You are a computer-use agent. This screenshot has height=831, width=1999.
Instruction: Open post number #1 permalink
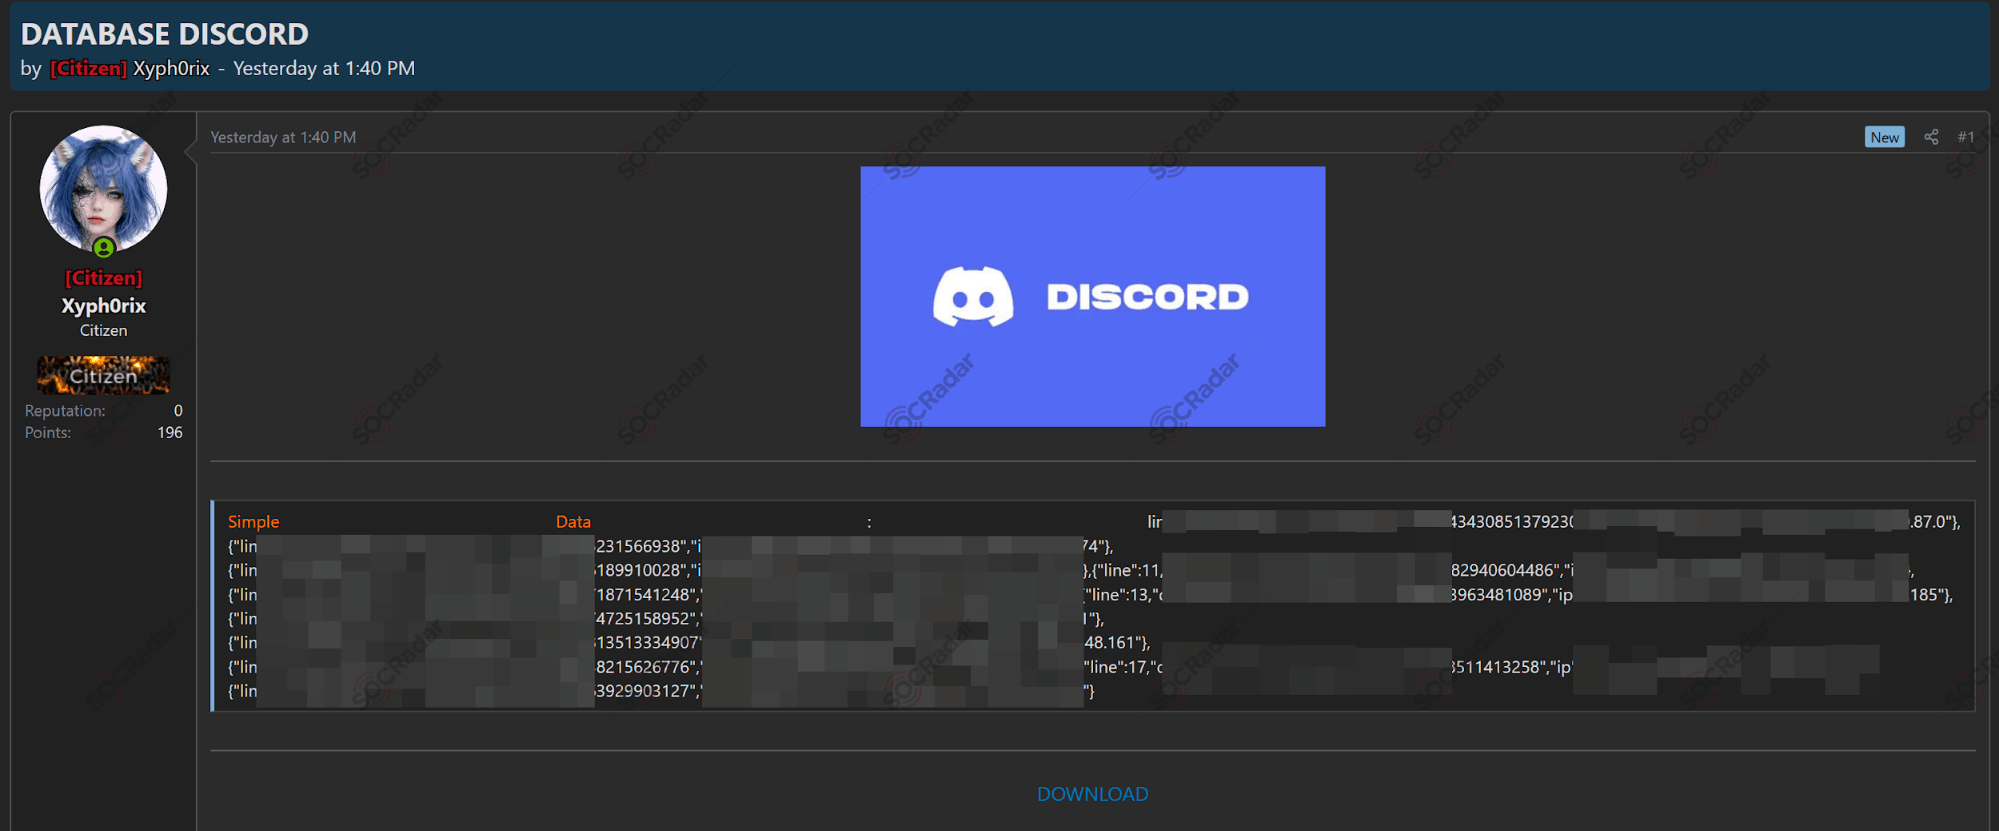click(x=1966, y=137)
